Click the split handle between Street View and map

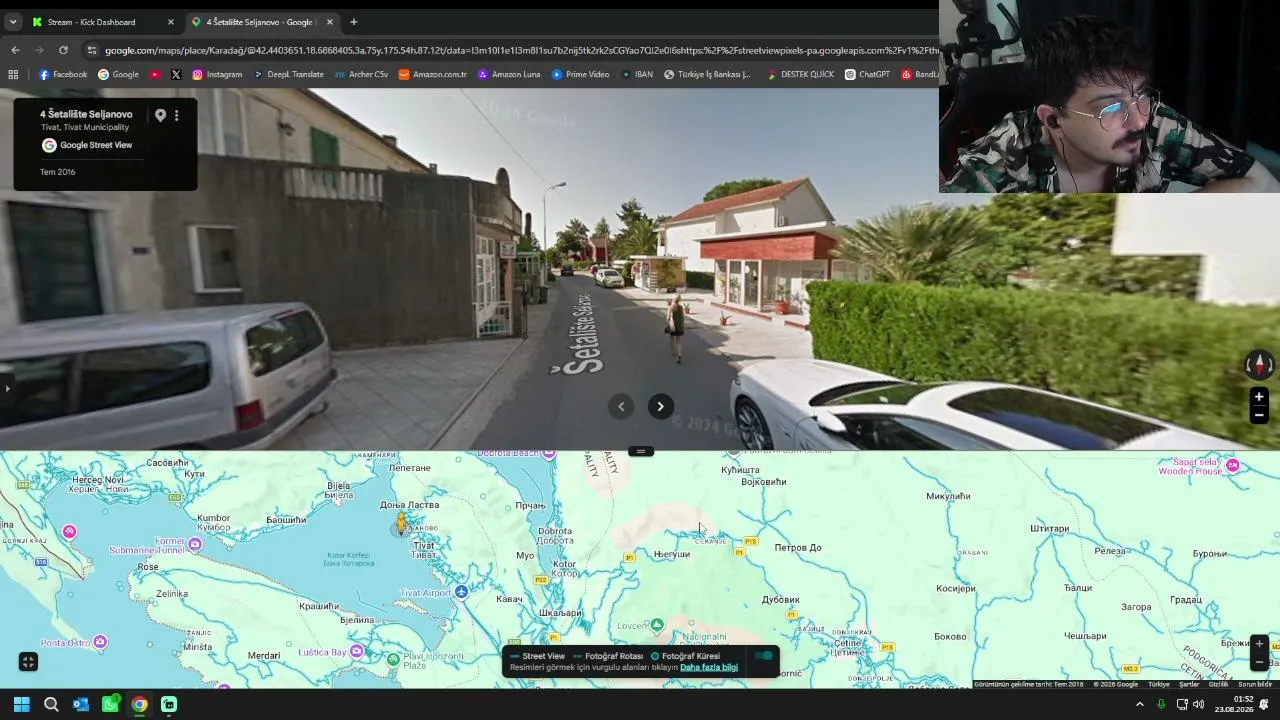641,451
